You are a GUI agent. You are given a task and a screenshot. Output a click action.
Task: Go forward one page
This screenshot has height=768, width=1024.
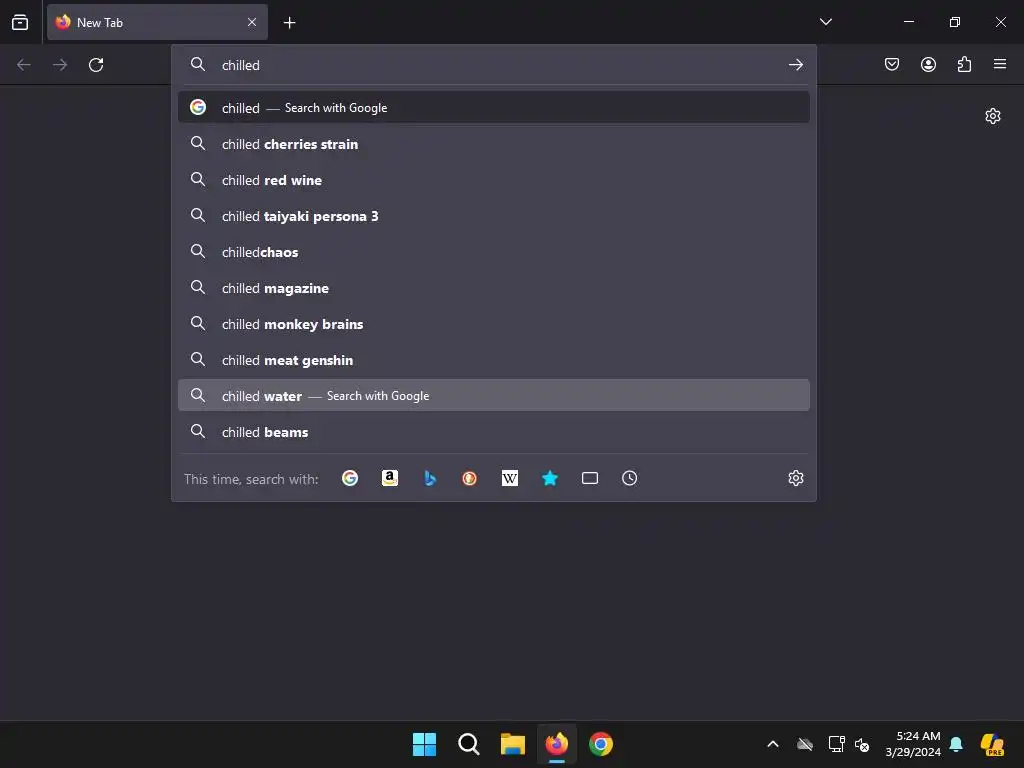click(60, 65)
